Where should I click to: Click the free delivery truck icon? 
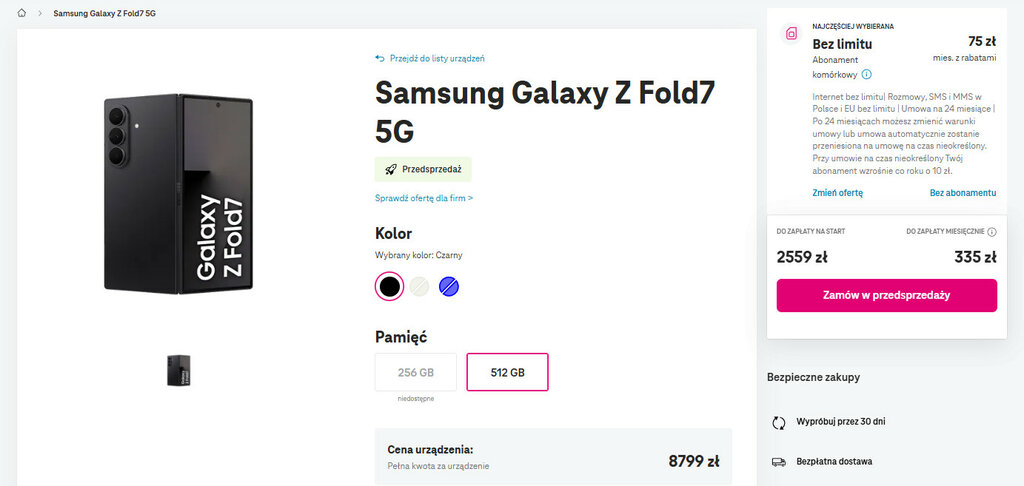pyautogui.click(x=779, y=462)
